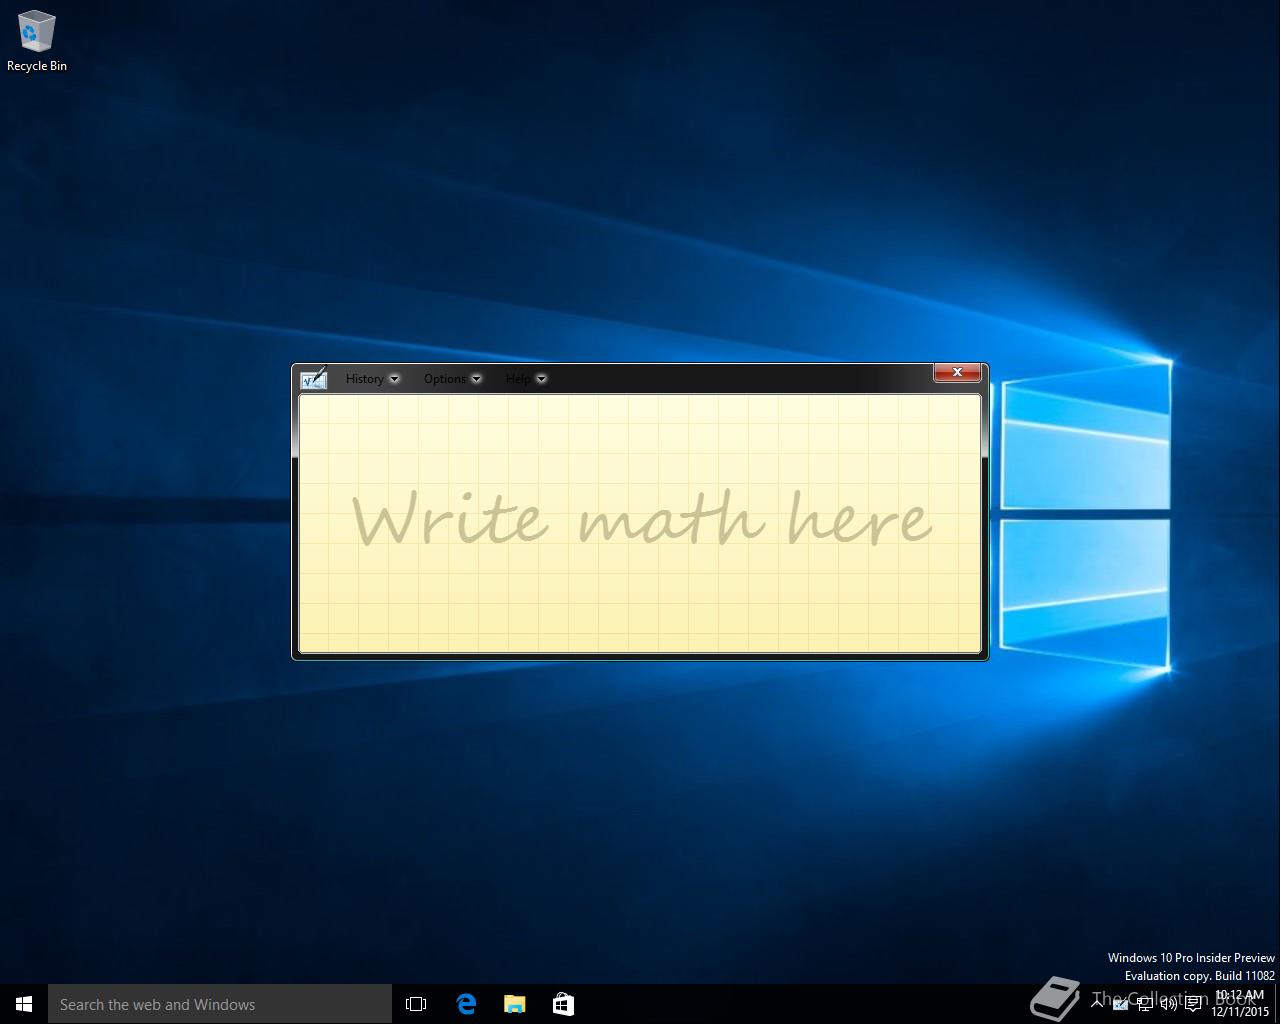Show hidden system tray icons
1280x1024 pixels.
1097,1004
